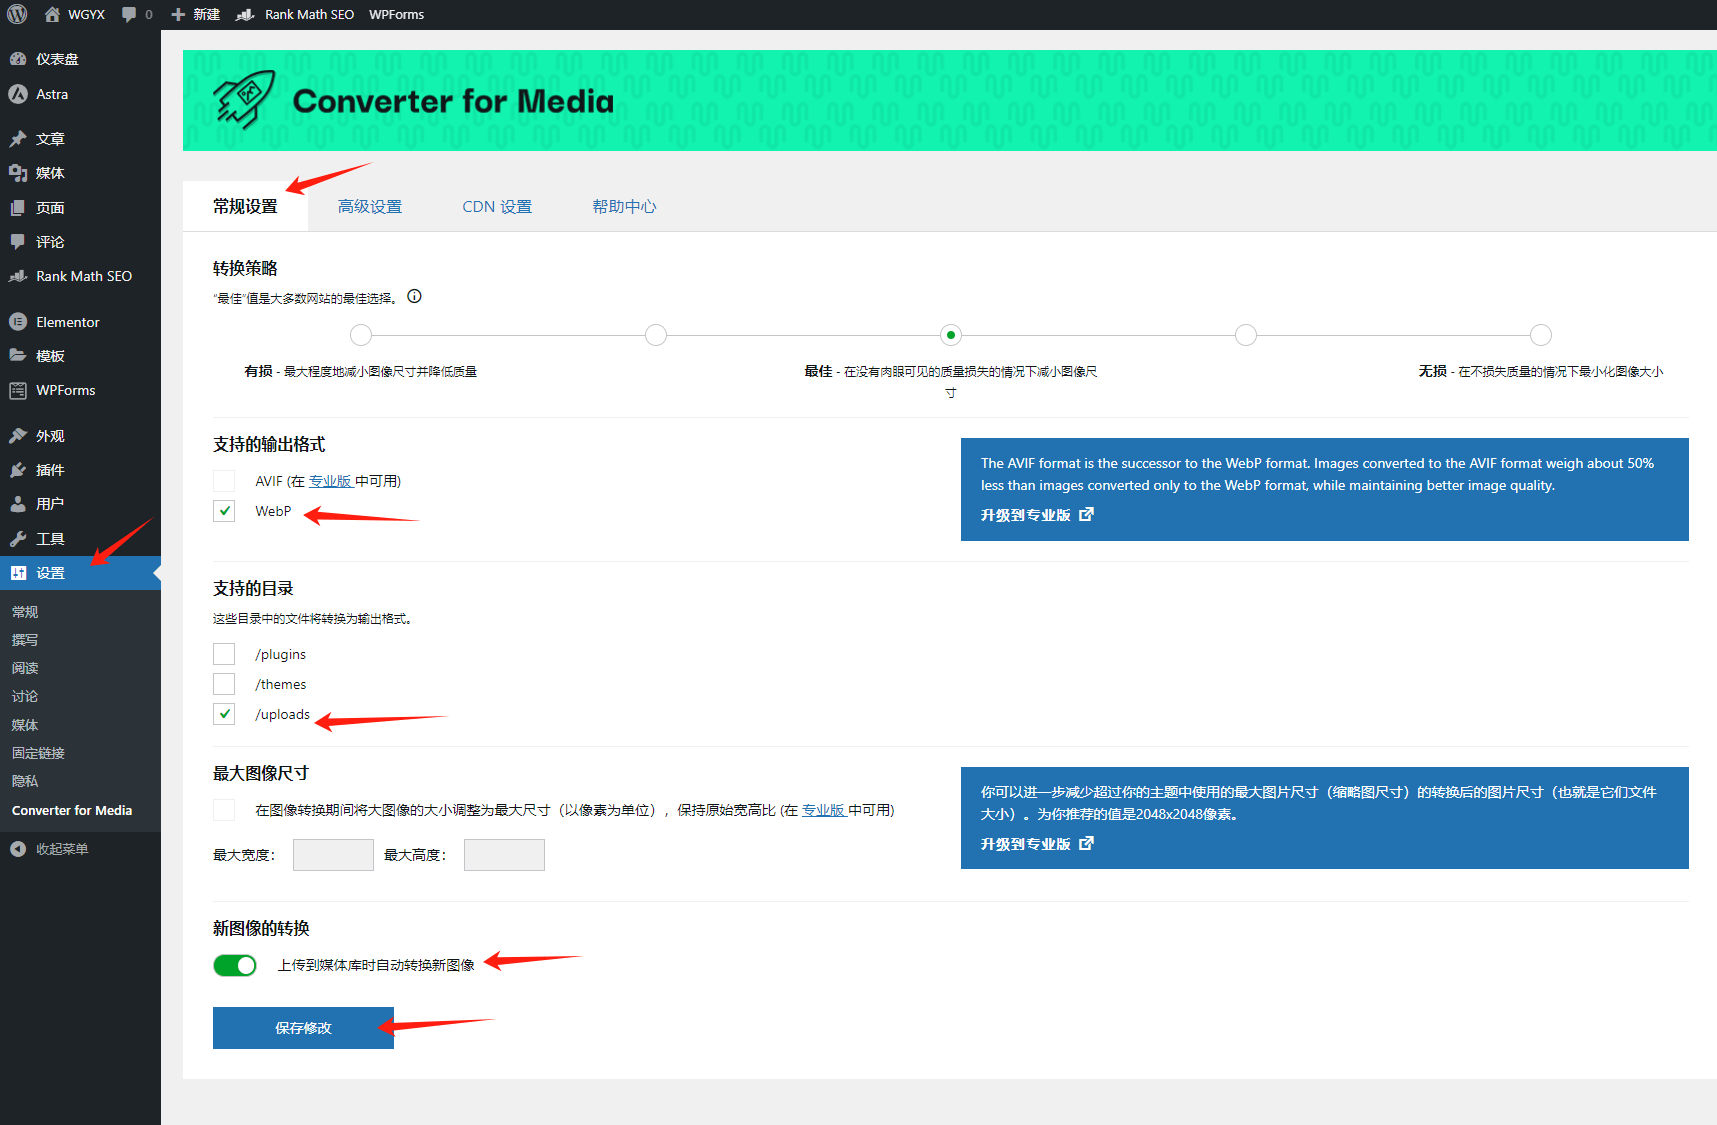This screenshot has height=1125, width=1717.
Task: Select the fourth conversion strategy level
Action: pyautogui.click(x=1246, y=335)
